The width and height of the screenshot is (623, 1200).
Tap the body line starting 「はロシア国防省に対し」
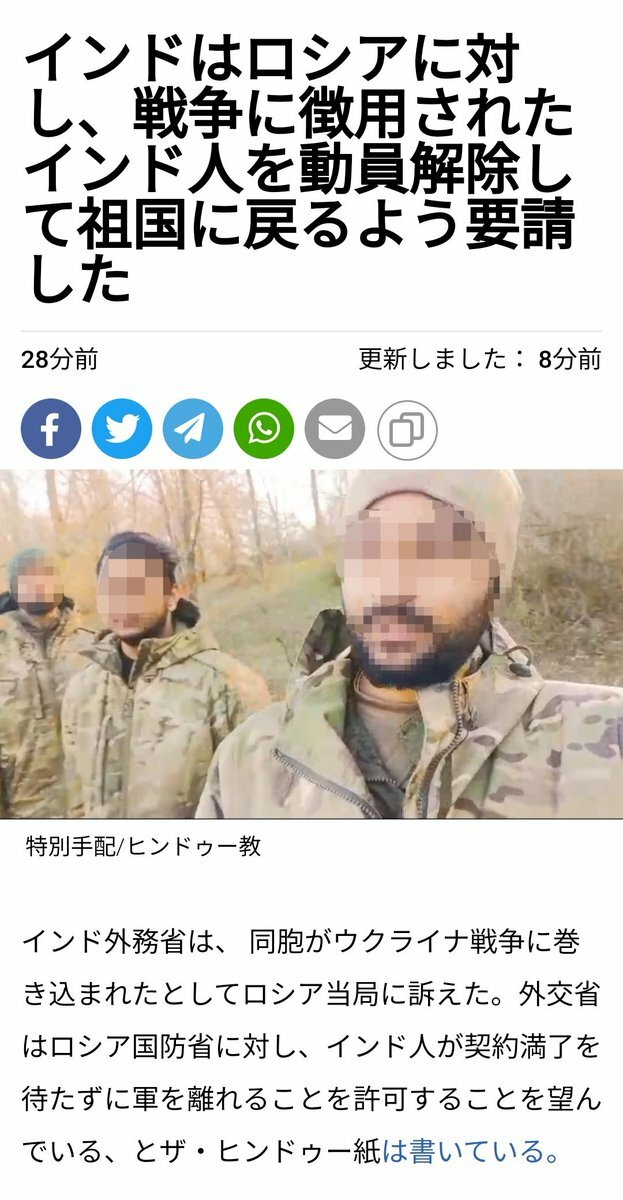click(311, 1048)
